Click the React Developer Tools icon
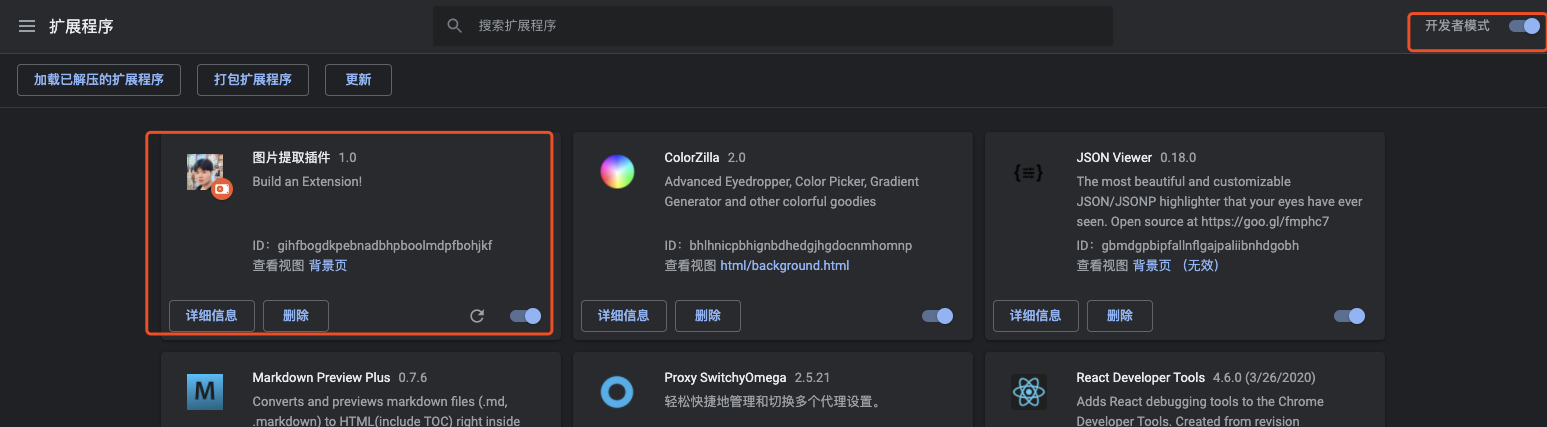This screenshot has height=427, width=1547. point(1029,392)
